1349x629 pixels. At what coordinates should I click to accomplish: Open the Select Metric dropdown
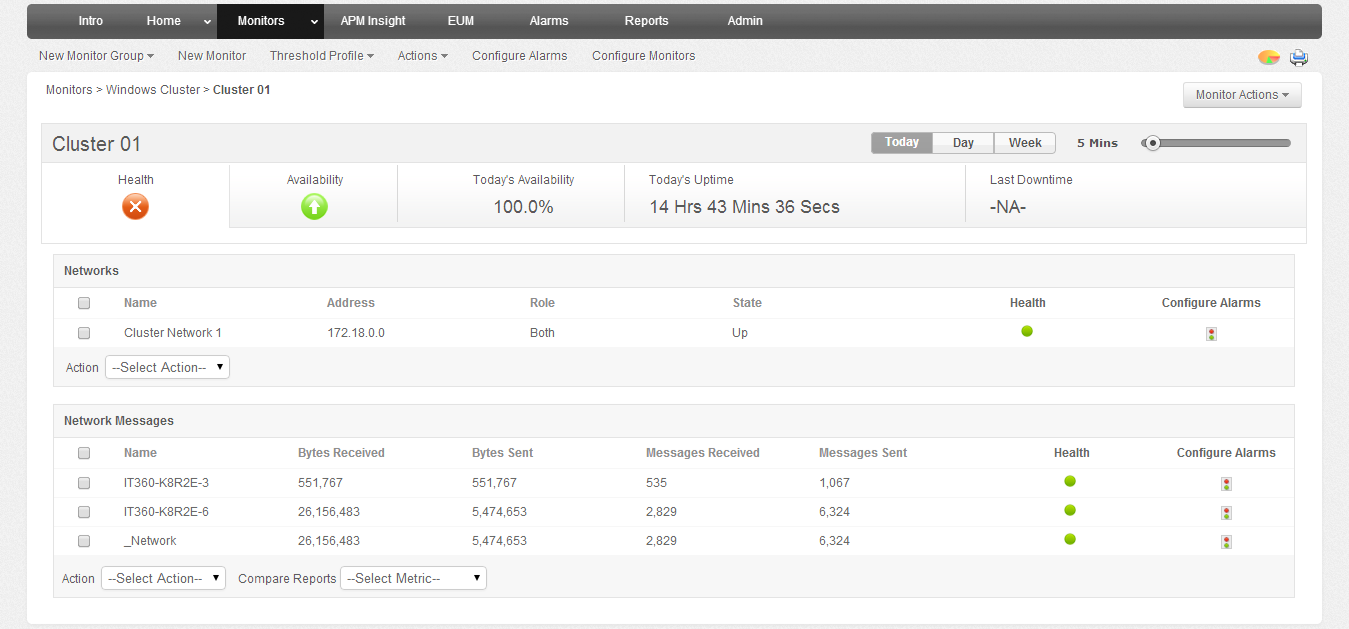[412, 577]
